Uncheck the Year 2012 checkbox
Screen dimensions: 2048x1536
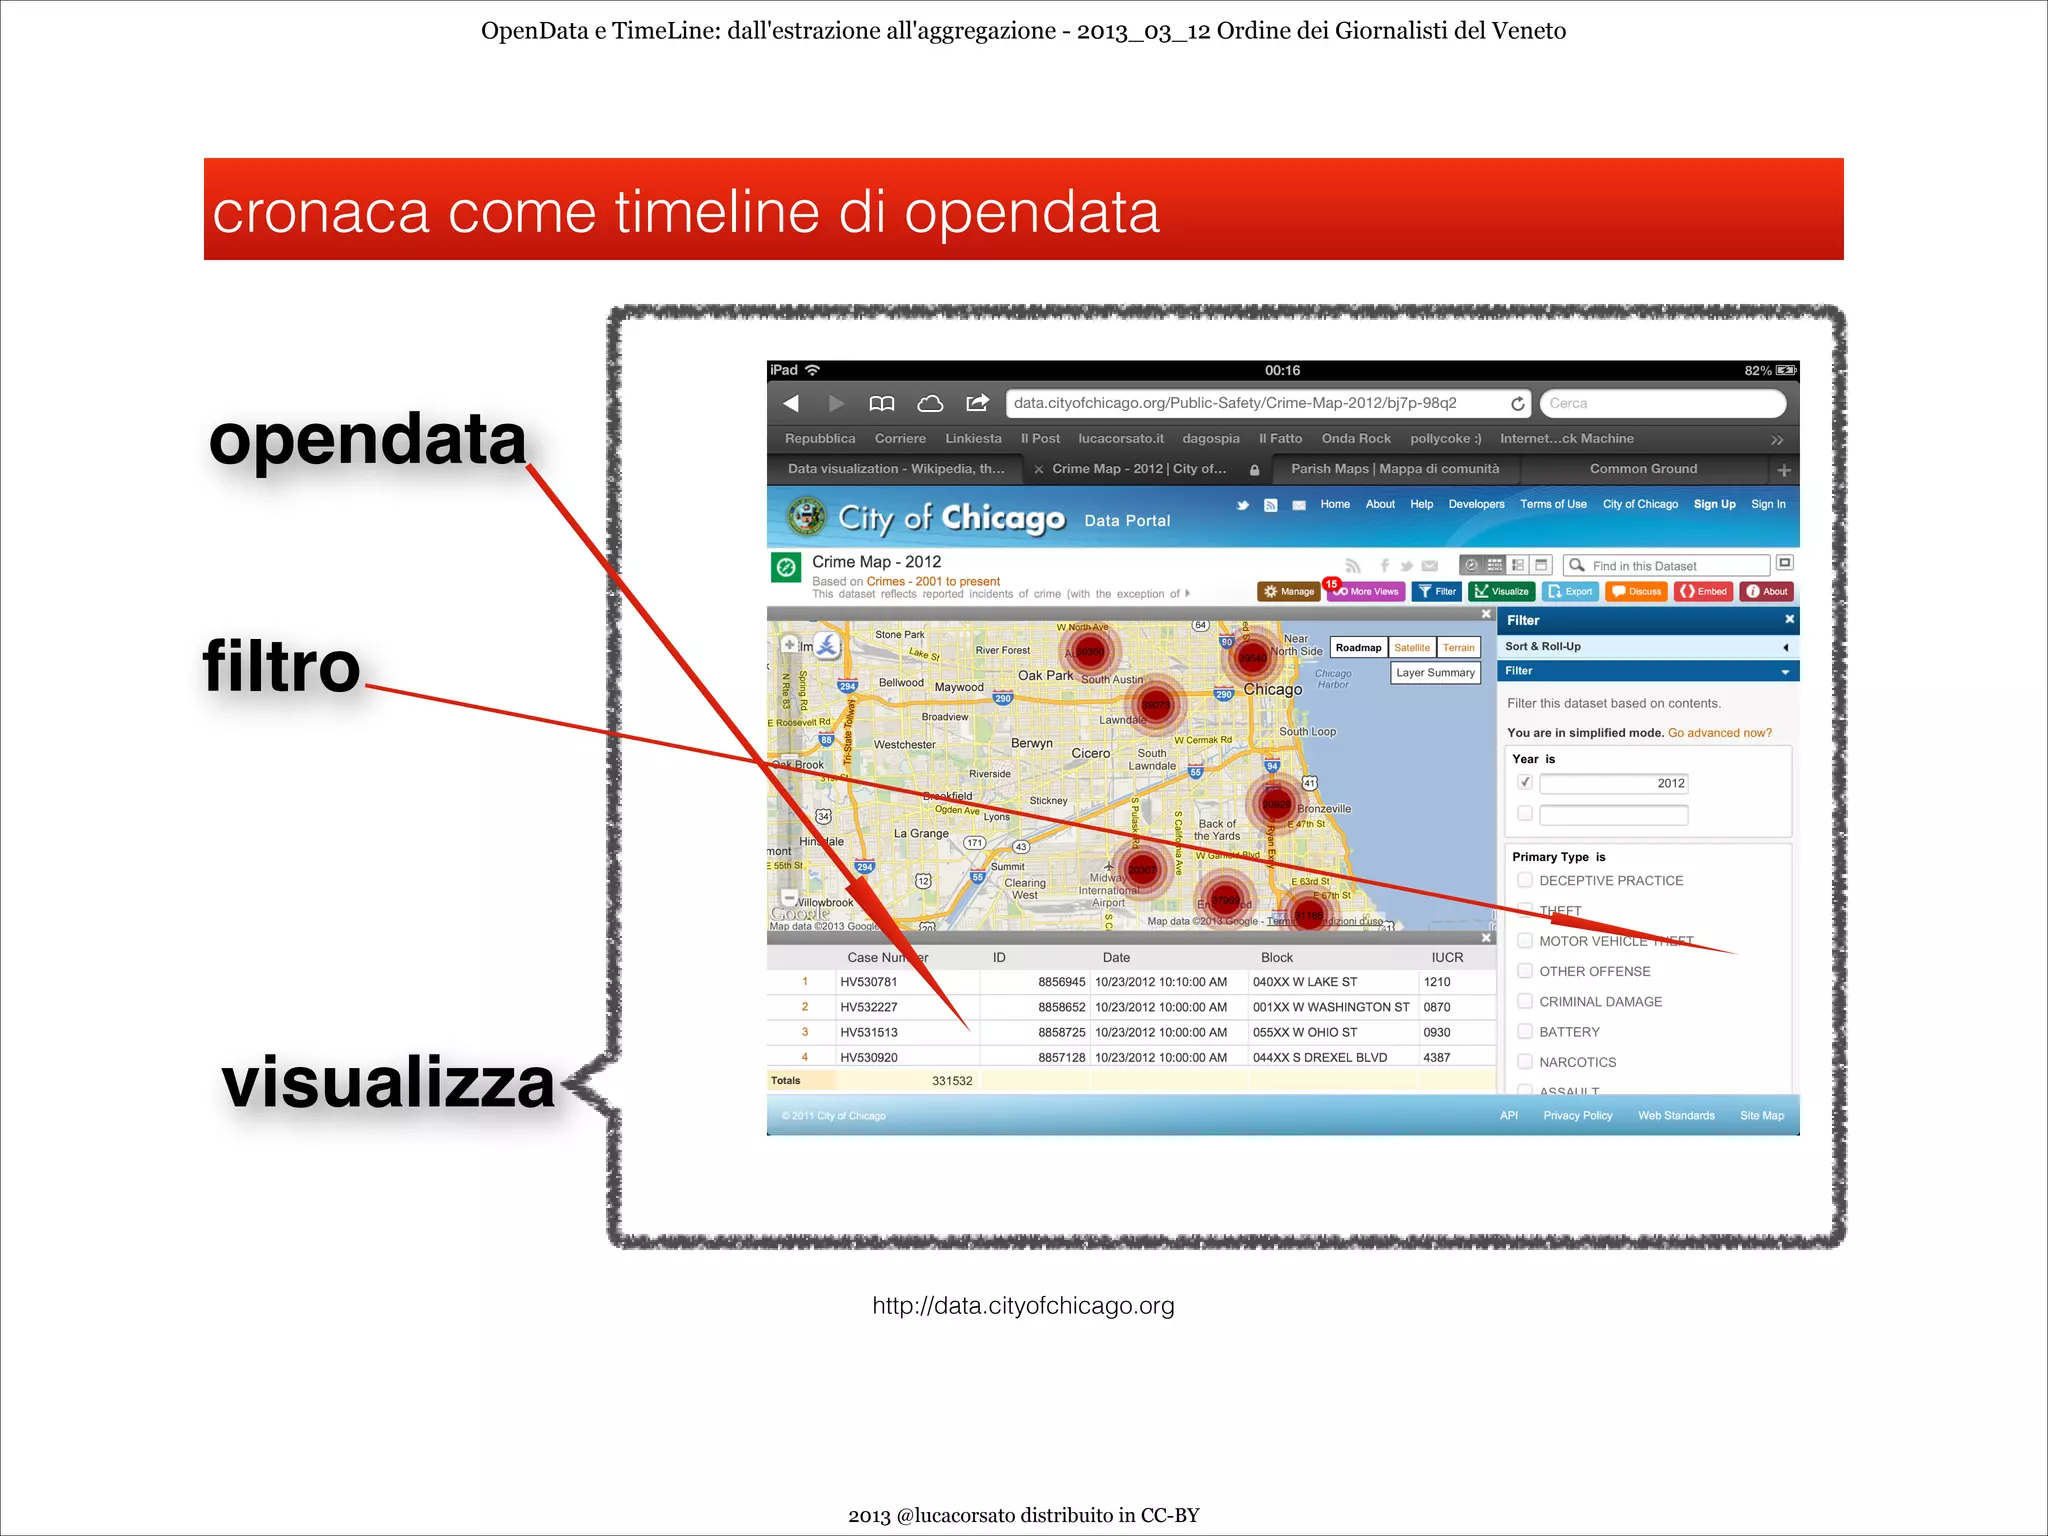1525,783
